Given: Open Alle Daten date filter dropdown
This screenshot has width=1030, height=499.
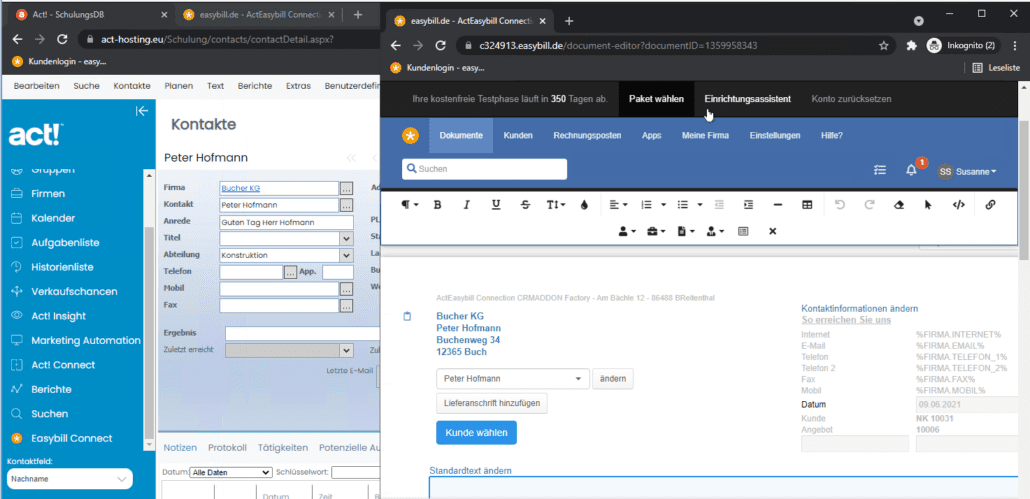Looking at the screenshot, I should [x=231, y=472].
